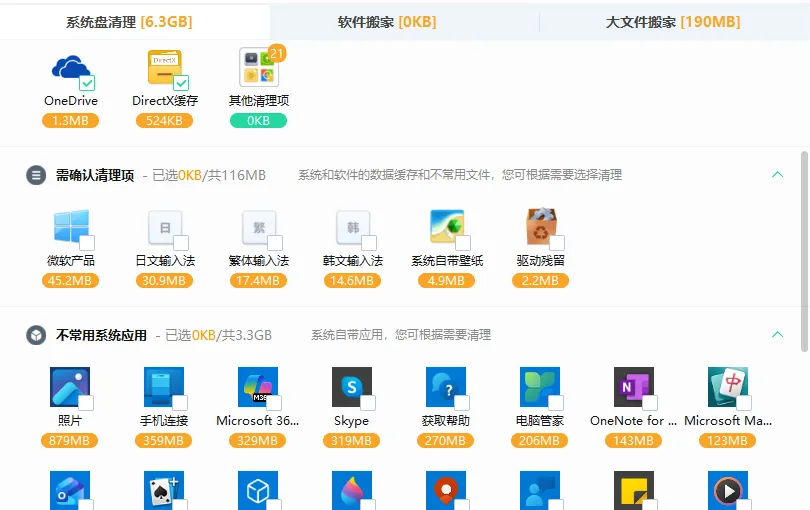Screen dimensions: 810x510
Task: Click the OneNote app icon
Action: coord(634,387)
